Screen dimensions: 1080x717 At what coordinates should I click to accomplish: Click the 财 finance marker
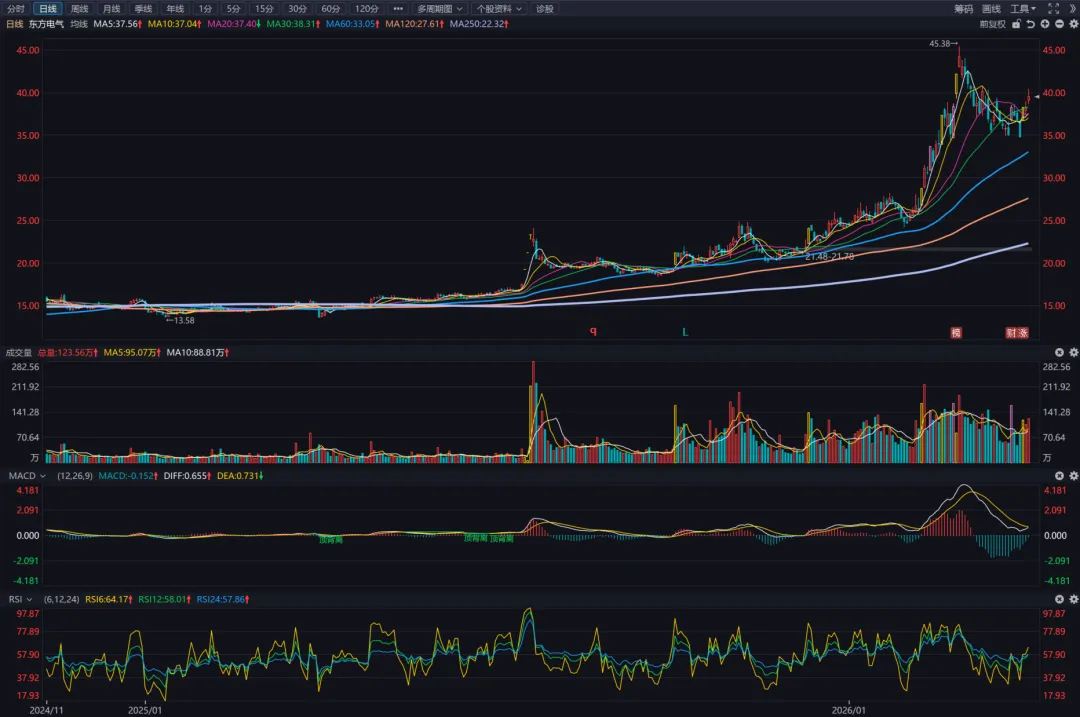point(1011,333)
